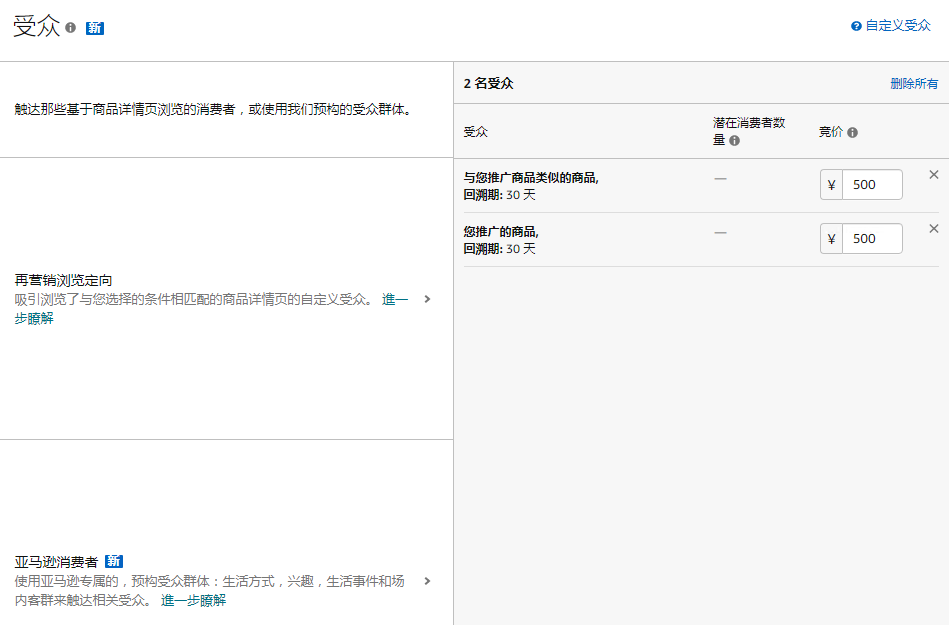Click the ¥ currency symbol on the second bid field
This screenshot has width=949, height=625.
click(x=830, y=238)
